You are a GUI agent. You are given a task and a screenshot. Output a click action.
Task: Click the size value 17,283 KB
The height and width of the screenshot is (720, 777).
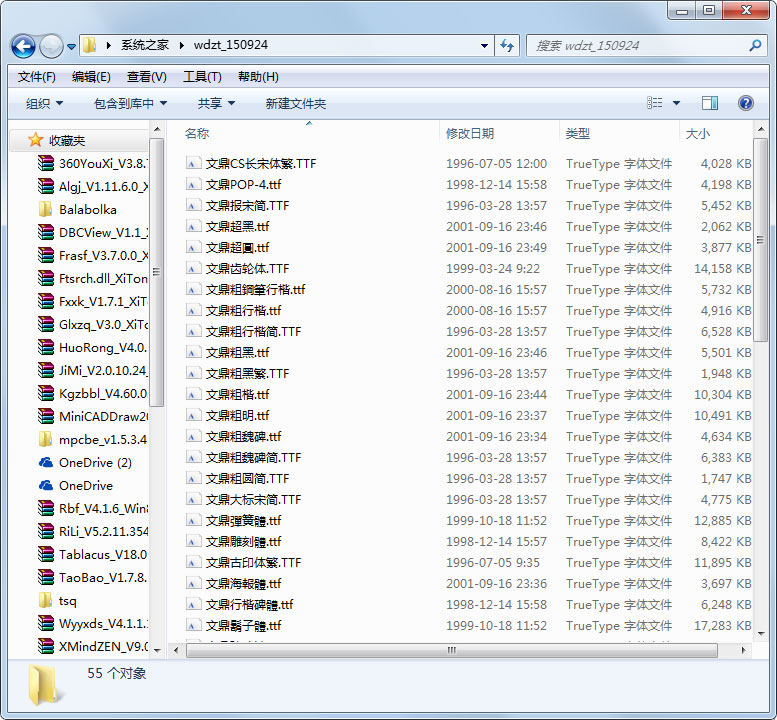[722, 626]
